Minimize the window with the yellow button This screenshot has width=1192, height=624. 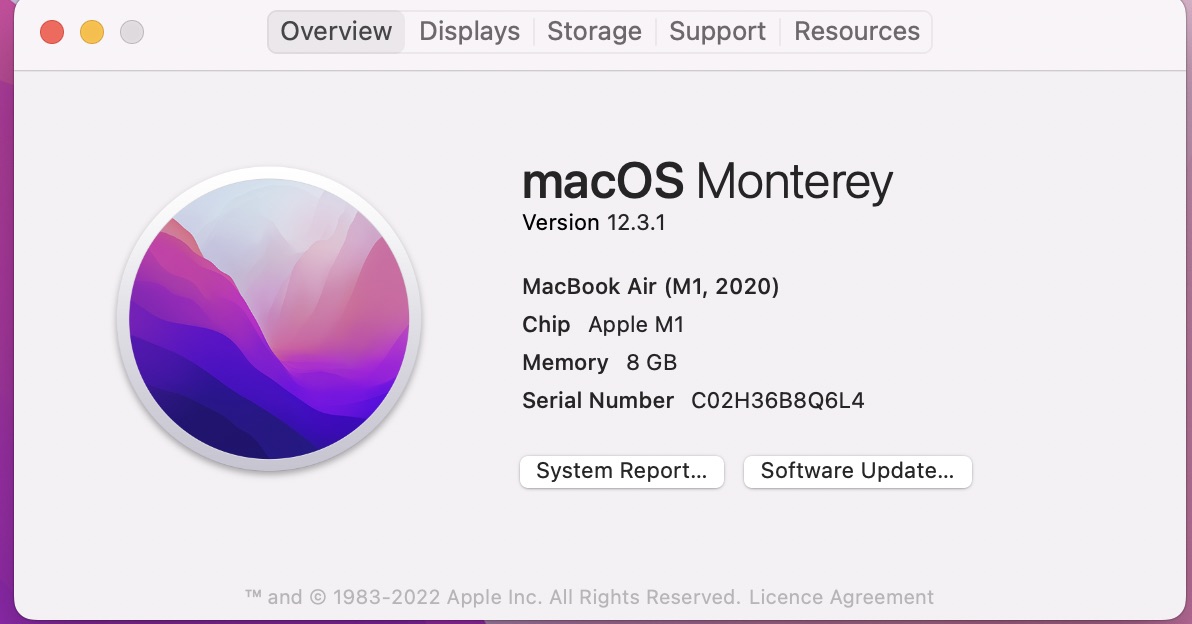[92, 31]
